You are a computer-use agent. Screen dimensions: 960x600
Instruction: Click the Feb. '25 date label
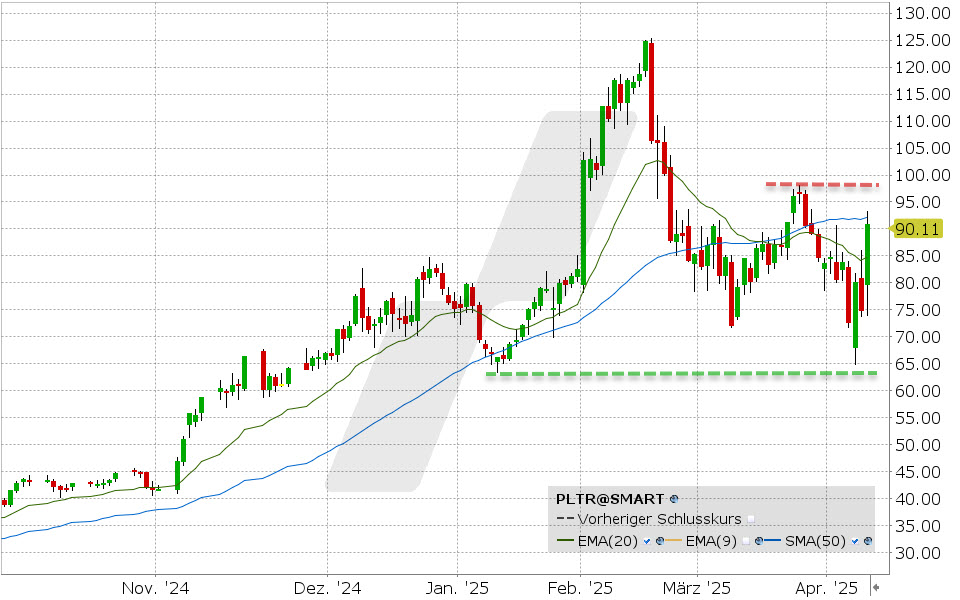coord(580,588)
